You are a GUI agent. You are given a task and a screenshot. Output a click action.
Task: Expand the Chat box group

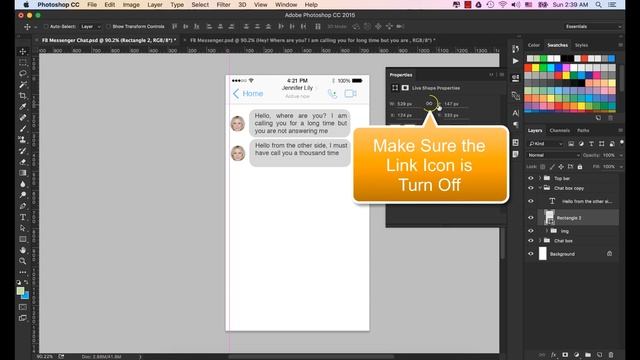click(540, 241)
